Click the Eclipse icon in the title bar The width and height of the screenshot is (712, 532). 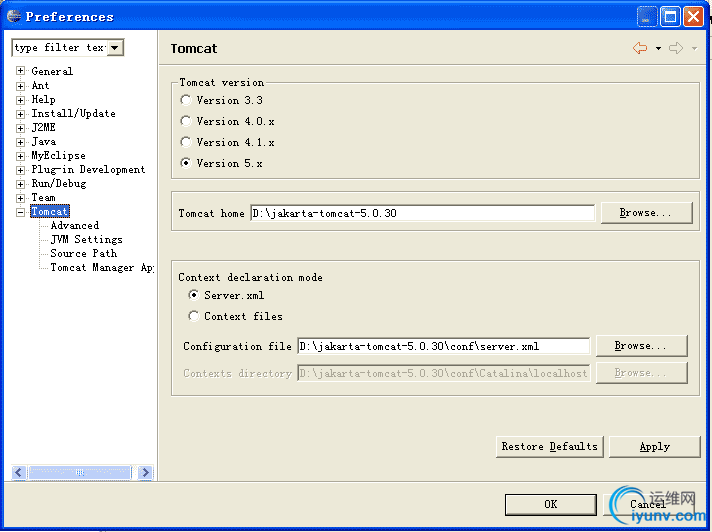click(14, 16)
